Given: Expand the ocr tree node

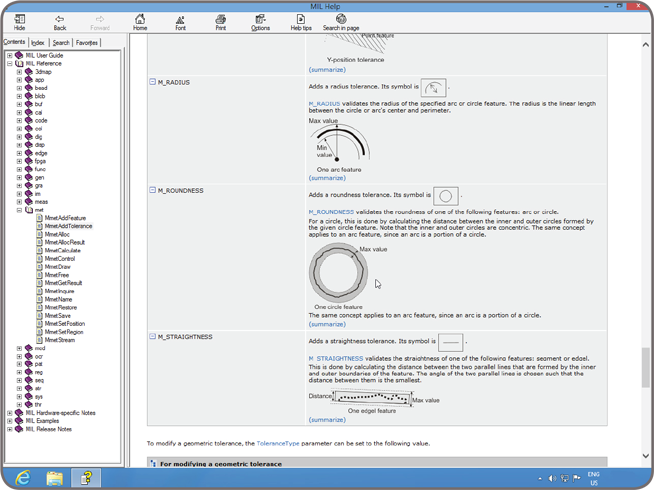Looking at the screenshot, I should click(x=19, y=356).
